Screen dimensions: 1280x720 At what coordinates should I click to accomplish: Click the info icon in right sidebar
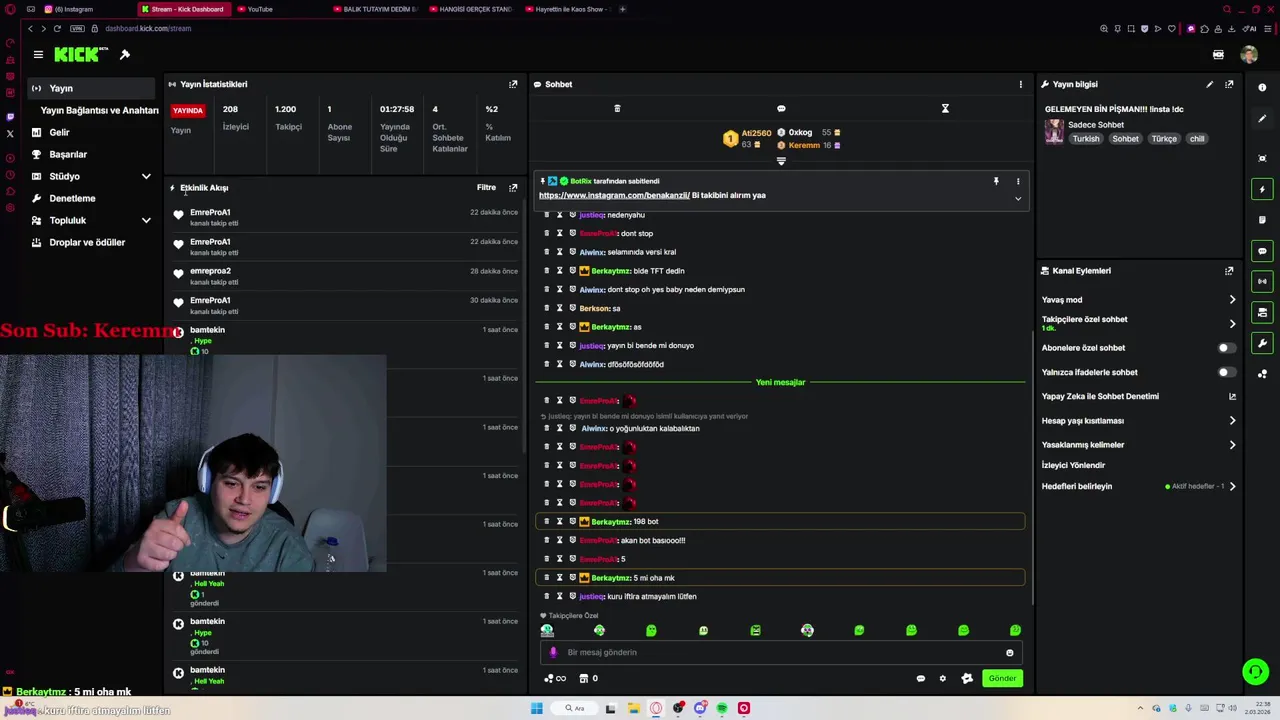pos(1262,88)
